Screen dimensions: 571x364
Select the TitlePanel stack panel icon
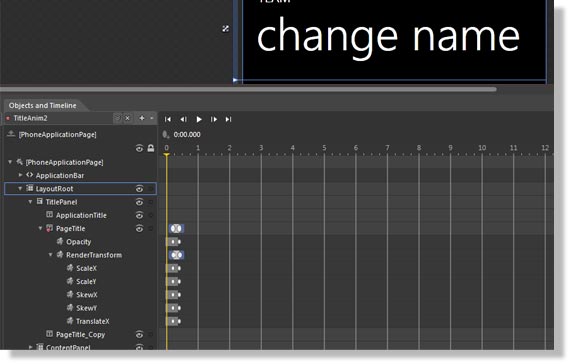pyautogui.click(x=40, y=201)
